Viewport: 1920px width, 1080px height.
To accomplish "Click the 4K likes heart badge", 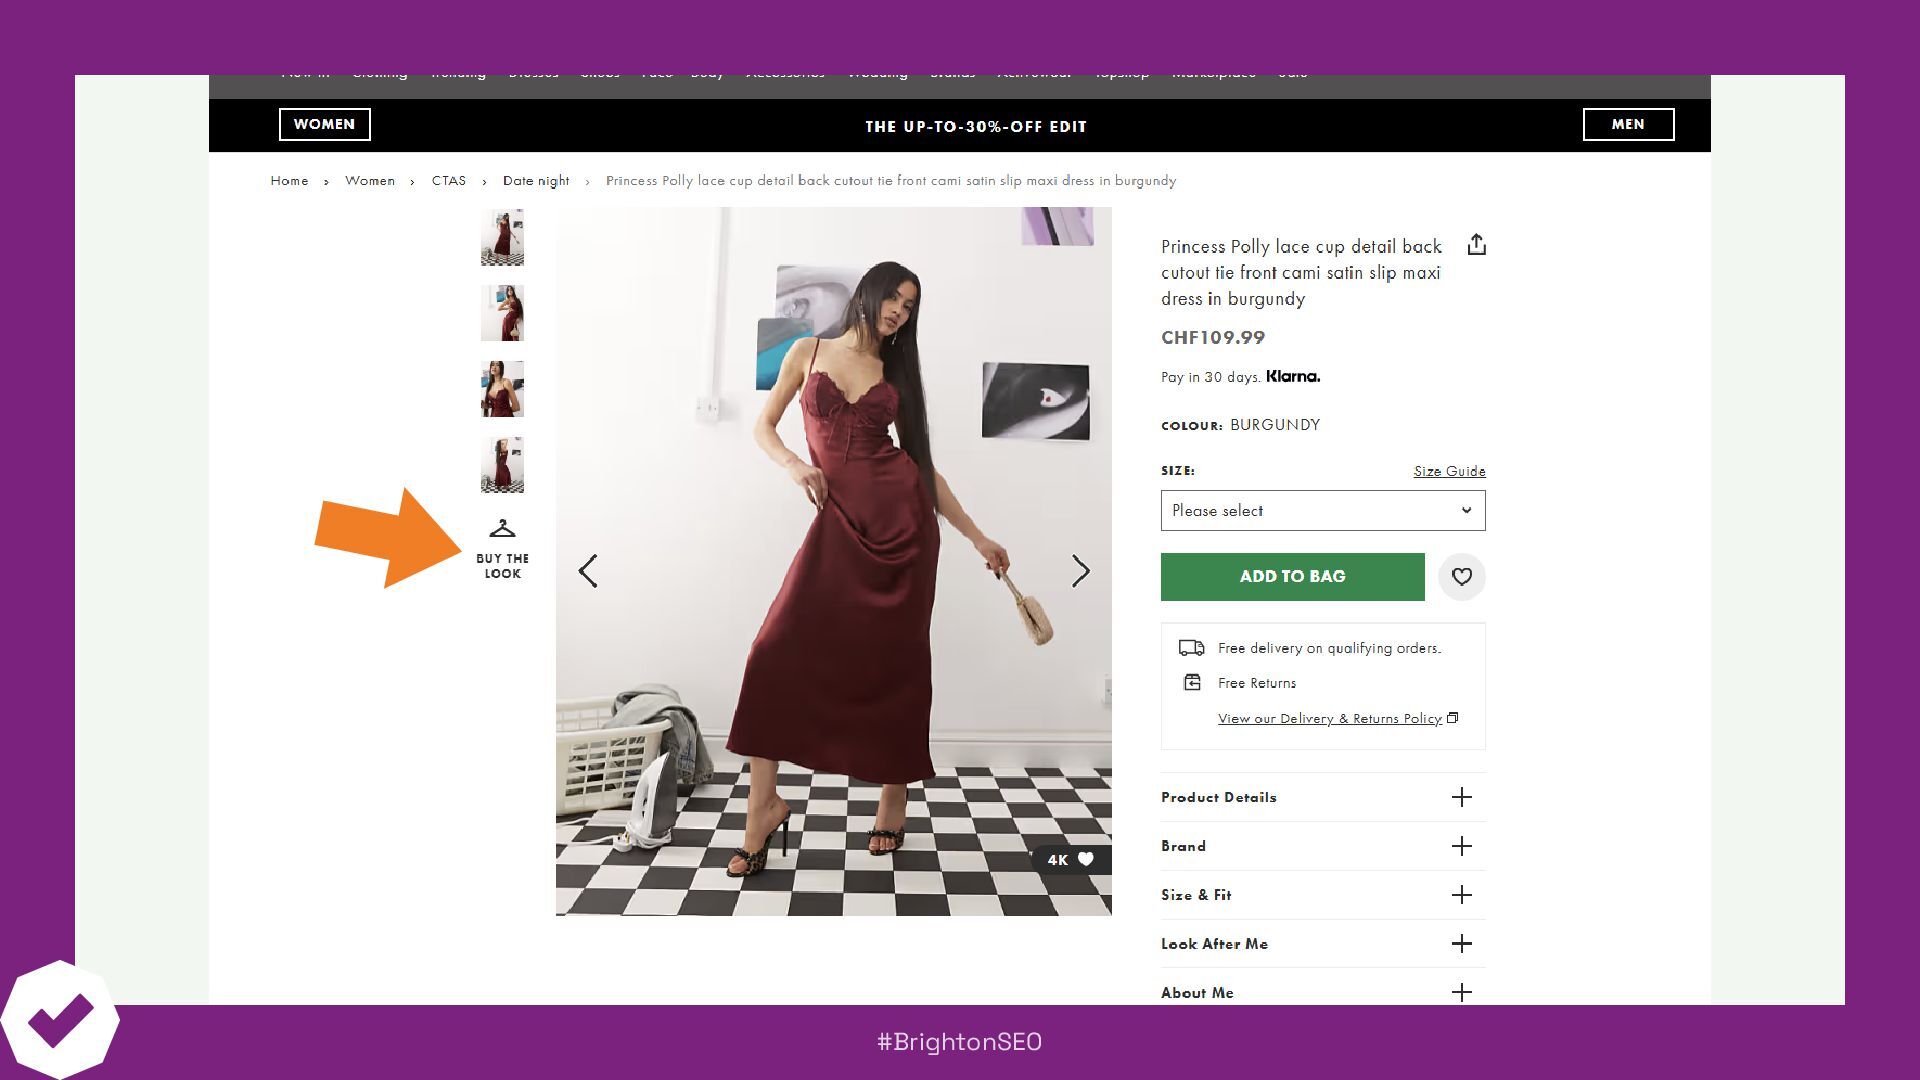I will (1071, 859).
